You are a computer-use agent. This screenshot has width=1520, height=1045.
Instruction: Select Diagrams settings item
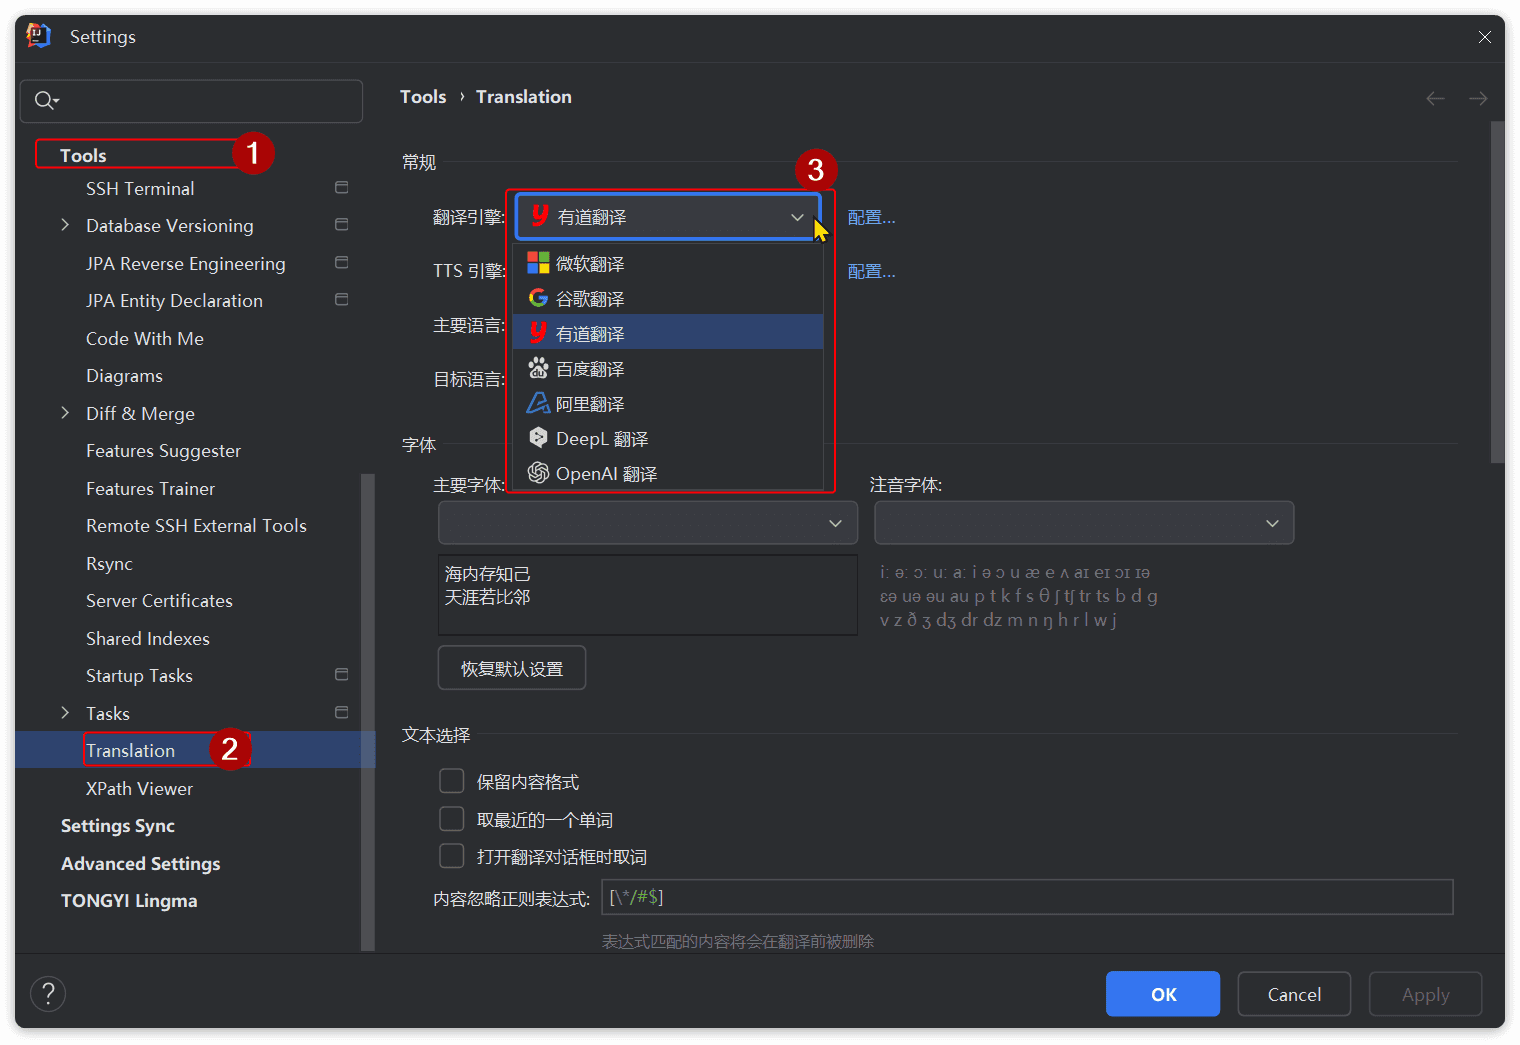(124, 376)
